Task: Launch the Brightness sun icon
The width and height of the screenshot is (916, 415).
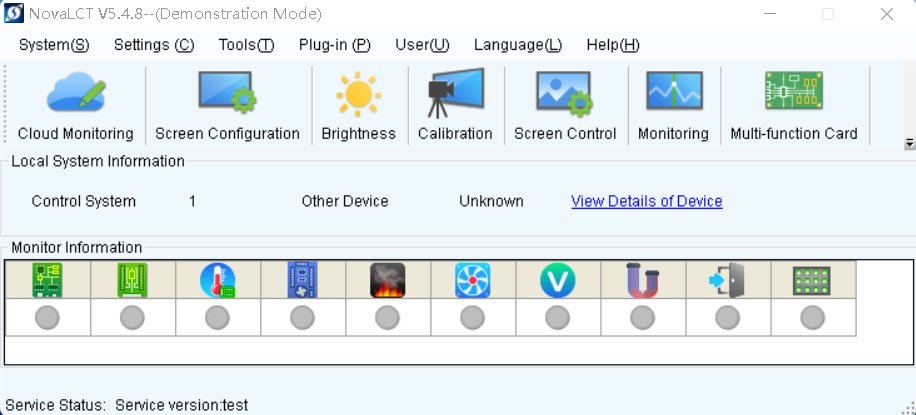Action: pyautogui.click(x=358, y=106)
